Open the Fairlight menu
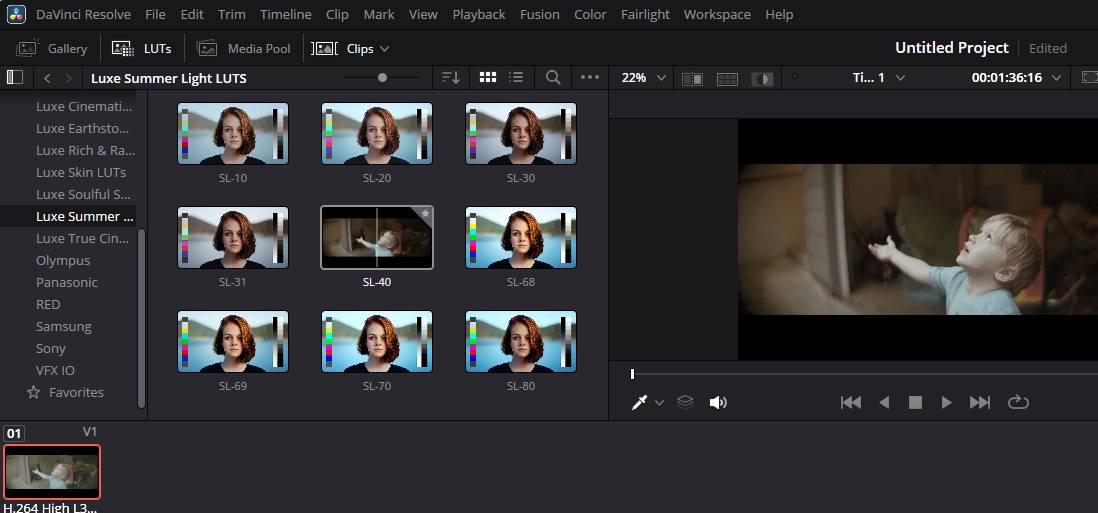This screenshot has height=513, width=1098. coord(645,14)
